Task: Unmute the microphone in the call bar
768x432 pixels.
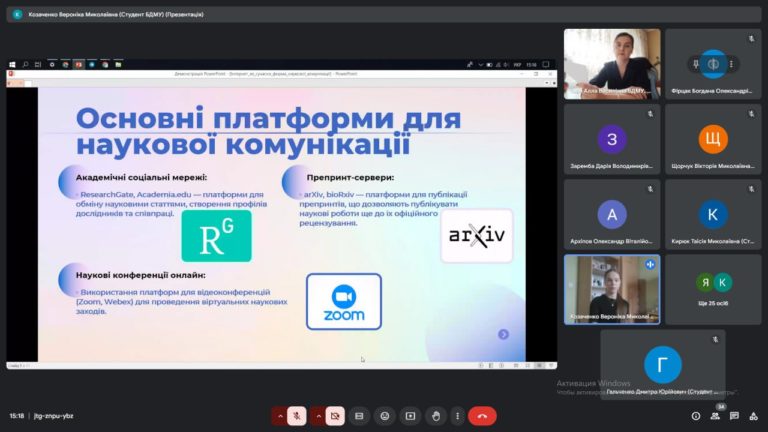Action: 296,415
